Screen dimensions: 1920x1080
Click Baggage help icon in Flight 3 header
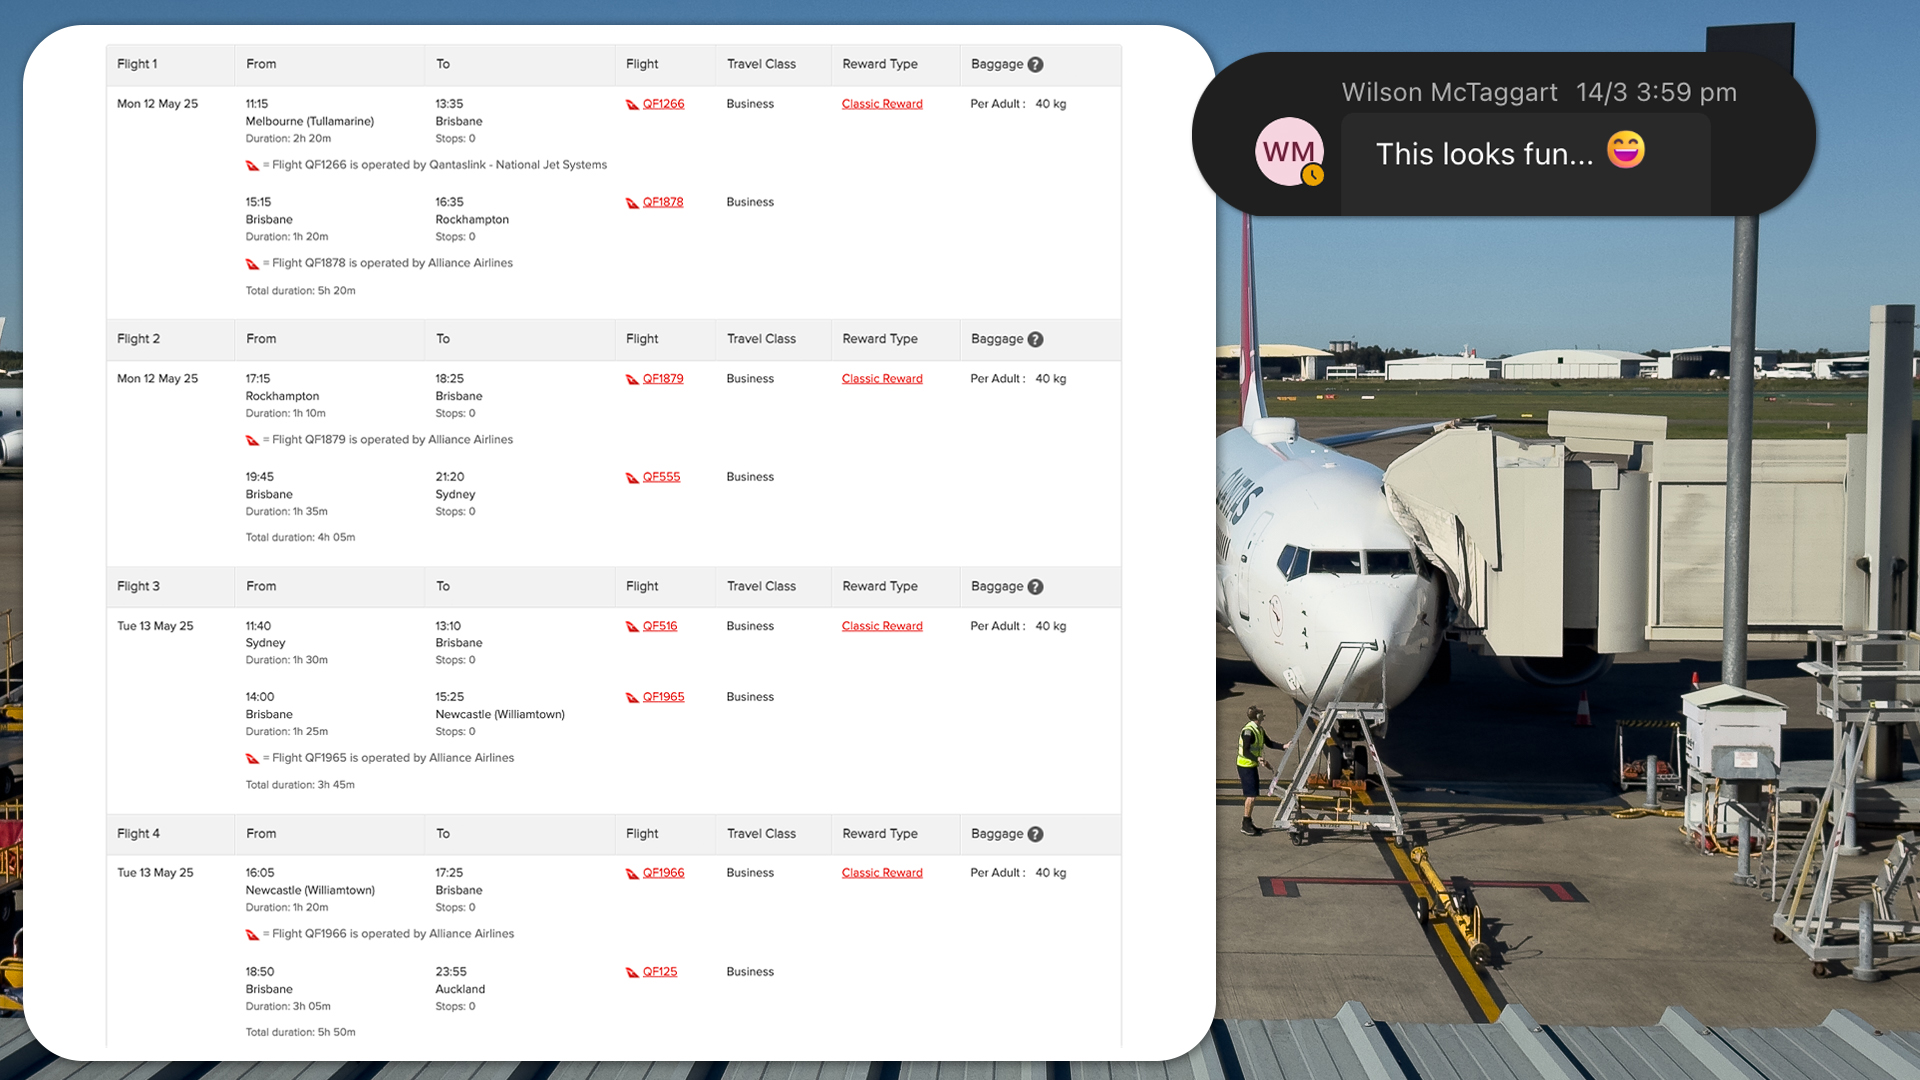pos(1036,587)
